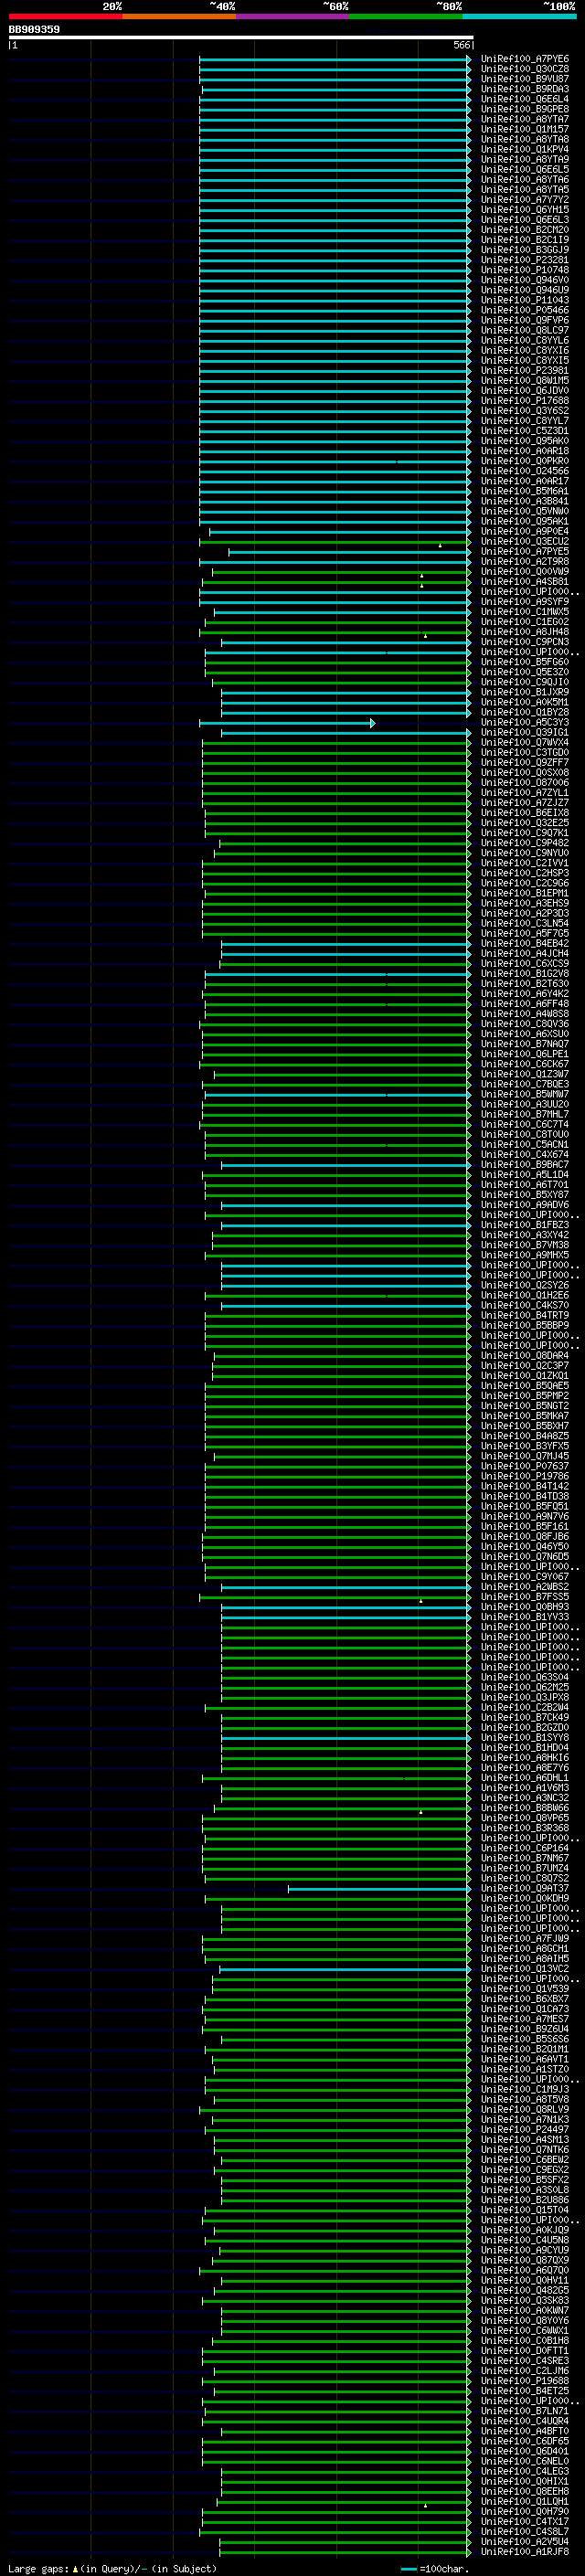Select label UniRef100_Q8DAR4
The width and height of the screenshot is (585, 2576).
(525, 1356)
